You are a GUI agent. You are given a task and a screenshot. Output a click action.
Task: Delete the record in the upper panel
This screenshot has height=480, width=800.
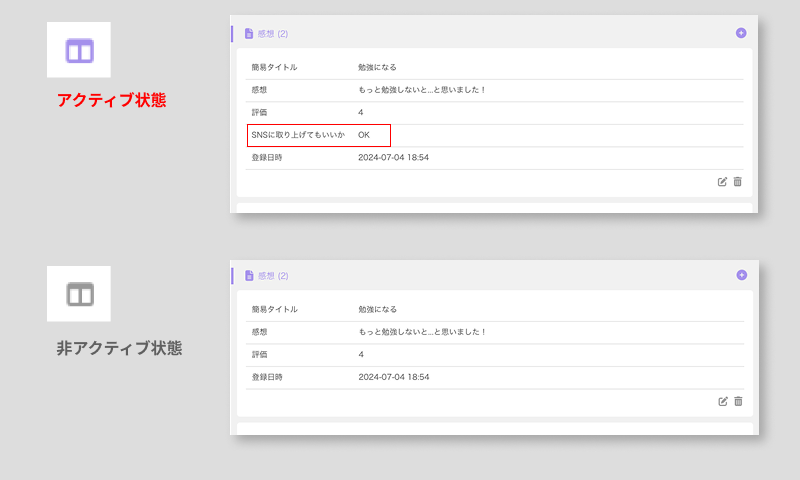737,182
